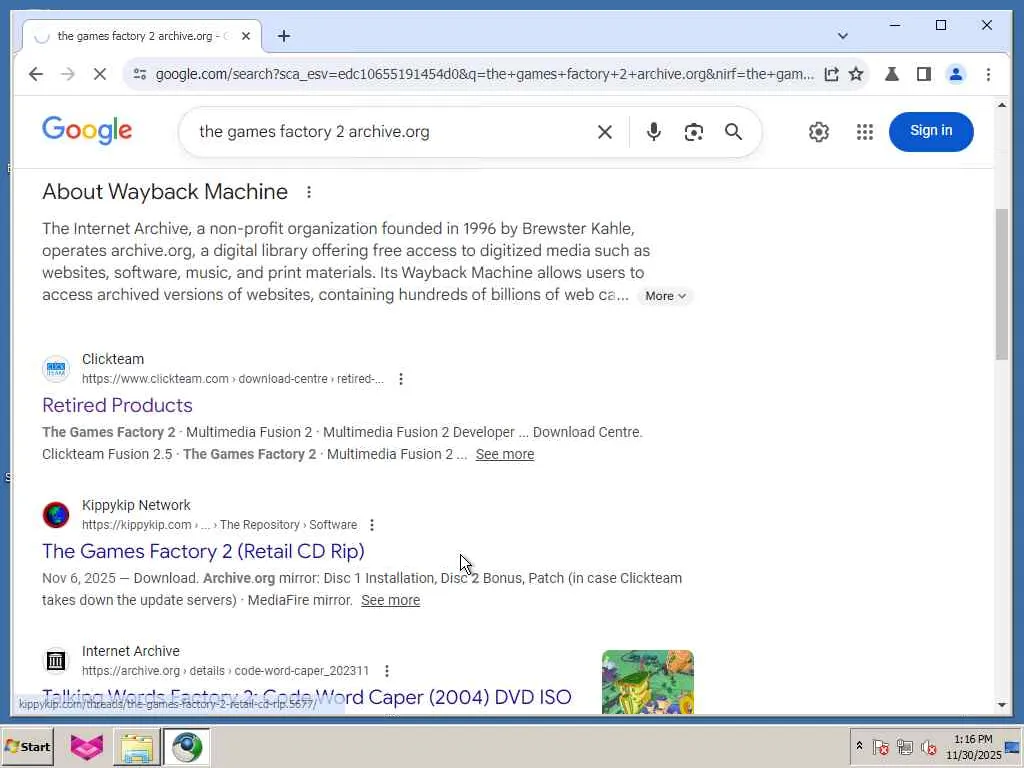This screenshot has width=1024, height=768.
Task: Click the page scrollbar down arrow
Action: (1002, 705)
